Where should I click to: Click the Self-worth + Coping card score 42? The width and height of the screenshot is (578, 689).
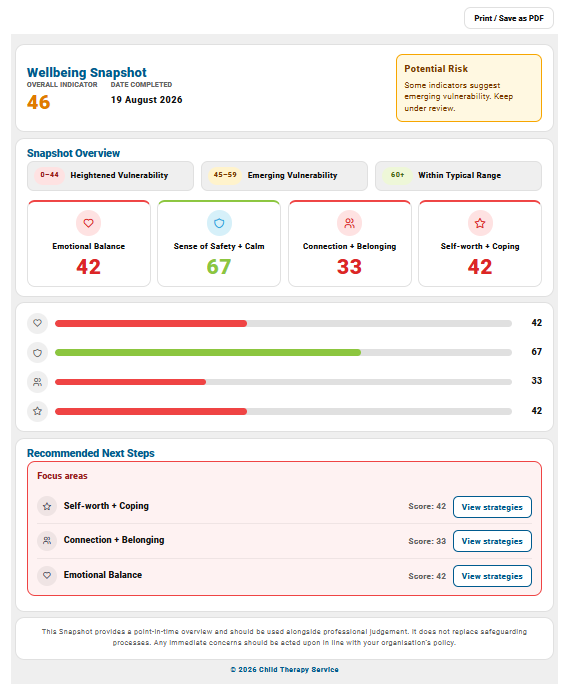pos(480,267)
